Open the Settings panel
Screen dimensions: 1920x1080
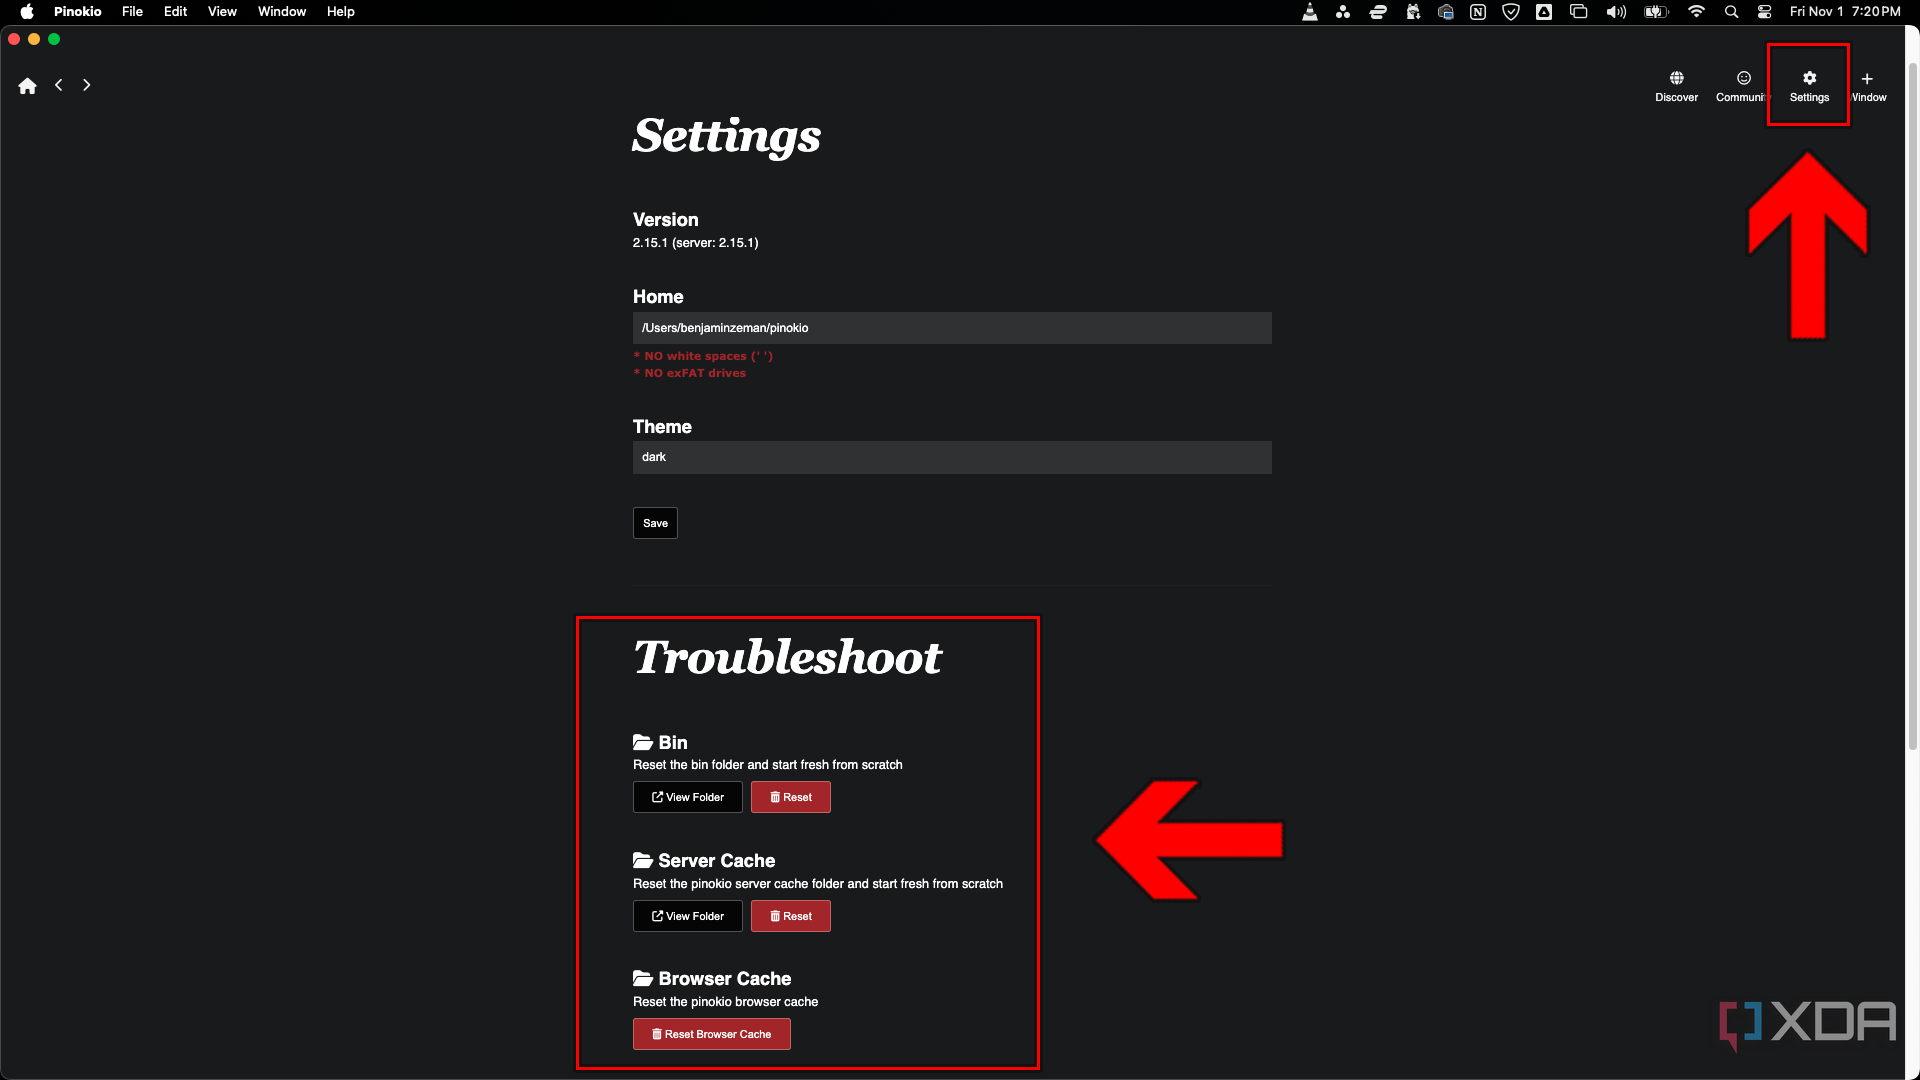click(1808, 84)
